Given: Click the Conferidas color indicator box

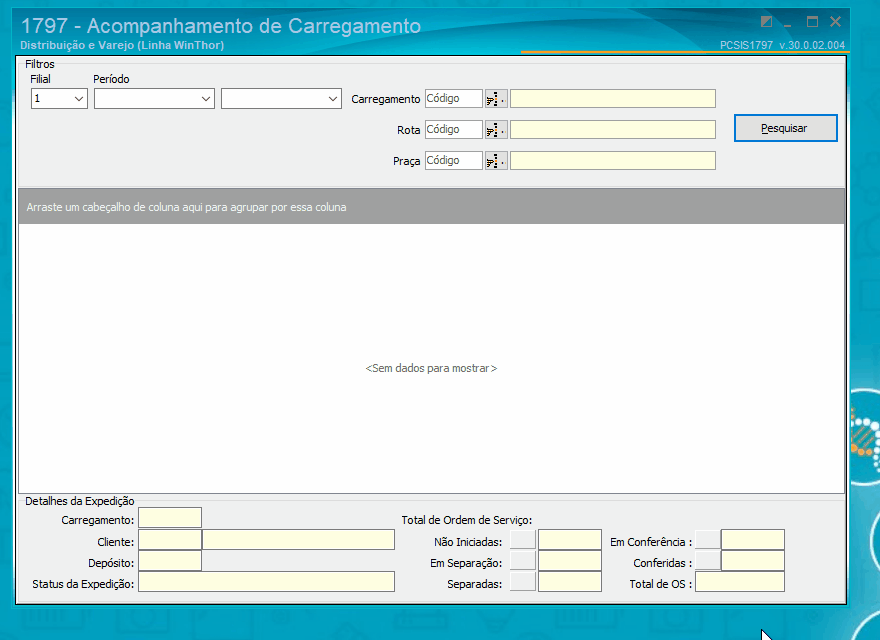Looking at the screenshot, I should coord(708,560).
